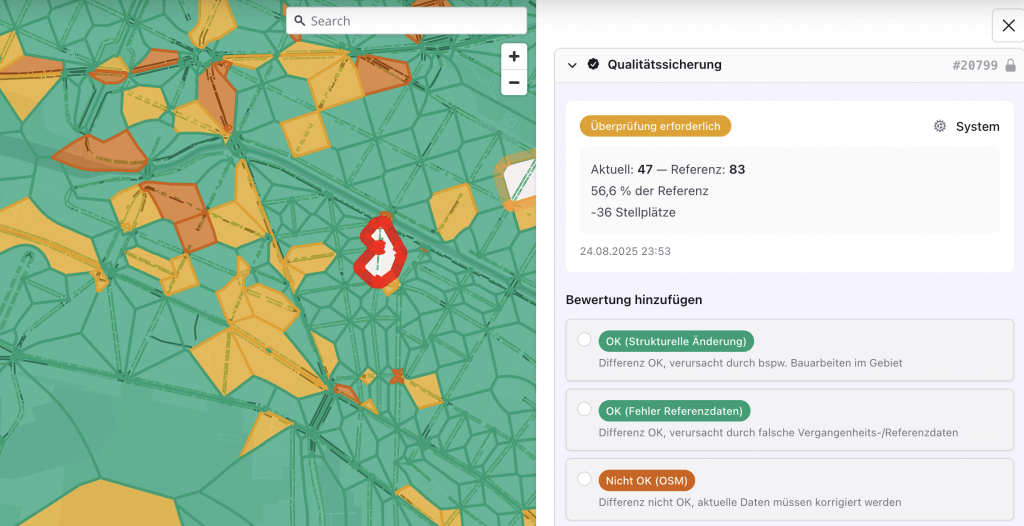Image resolution: width=1024 pixels, height=526 pixels.
Task: Choose the OK (Fehler Referenzdaten) radio option
Action: point(584,410)
